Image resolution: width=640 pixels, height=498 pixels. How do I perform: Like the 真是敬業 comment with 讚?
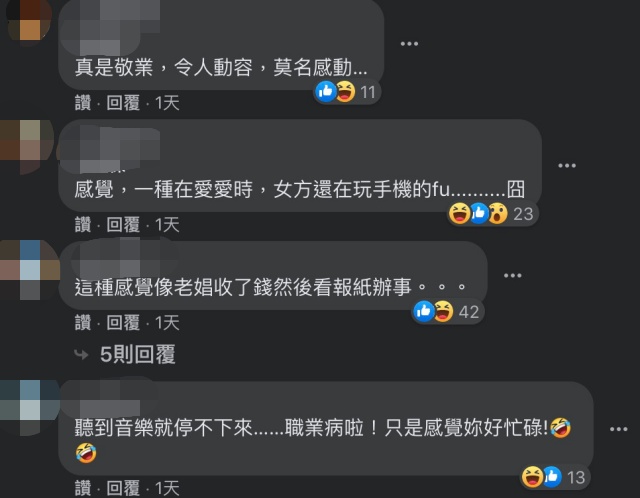[83, 103]
